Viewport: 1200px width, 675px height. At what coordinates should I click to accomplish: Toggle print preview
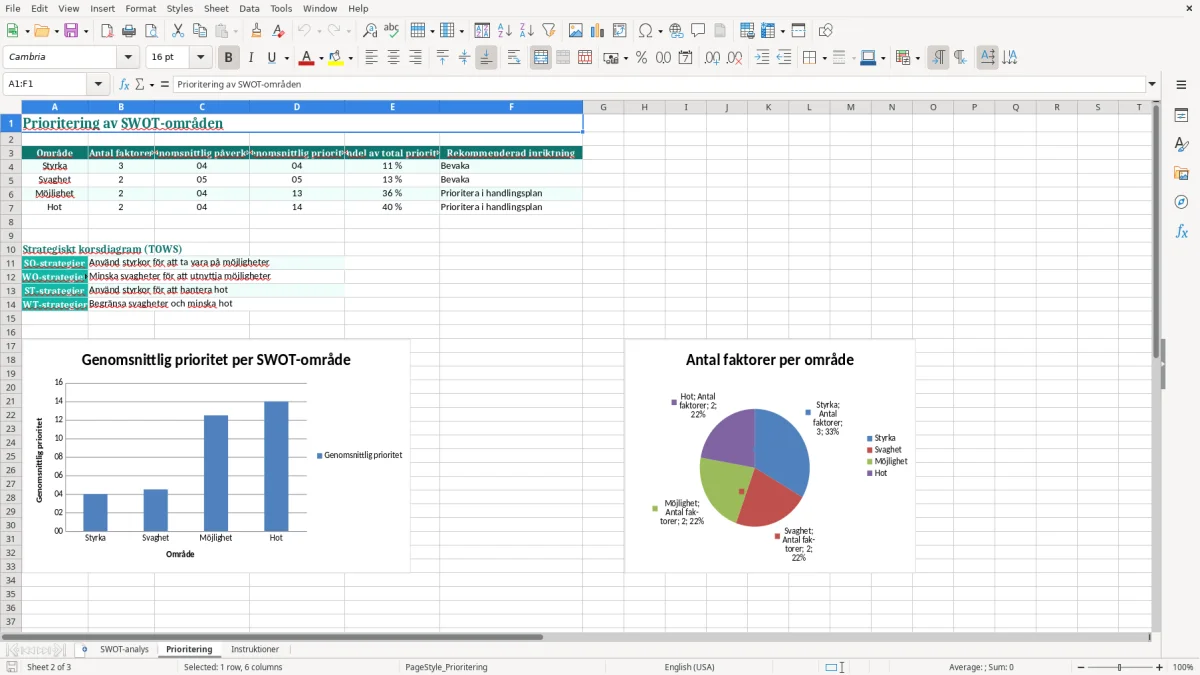click(151, 31)
